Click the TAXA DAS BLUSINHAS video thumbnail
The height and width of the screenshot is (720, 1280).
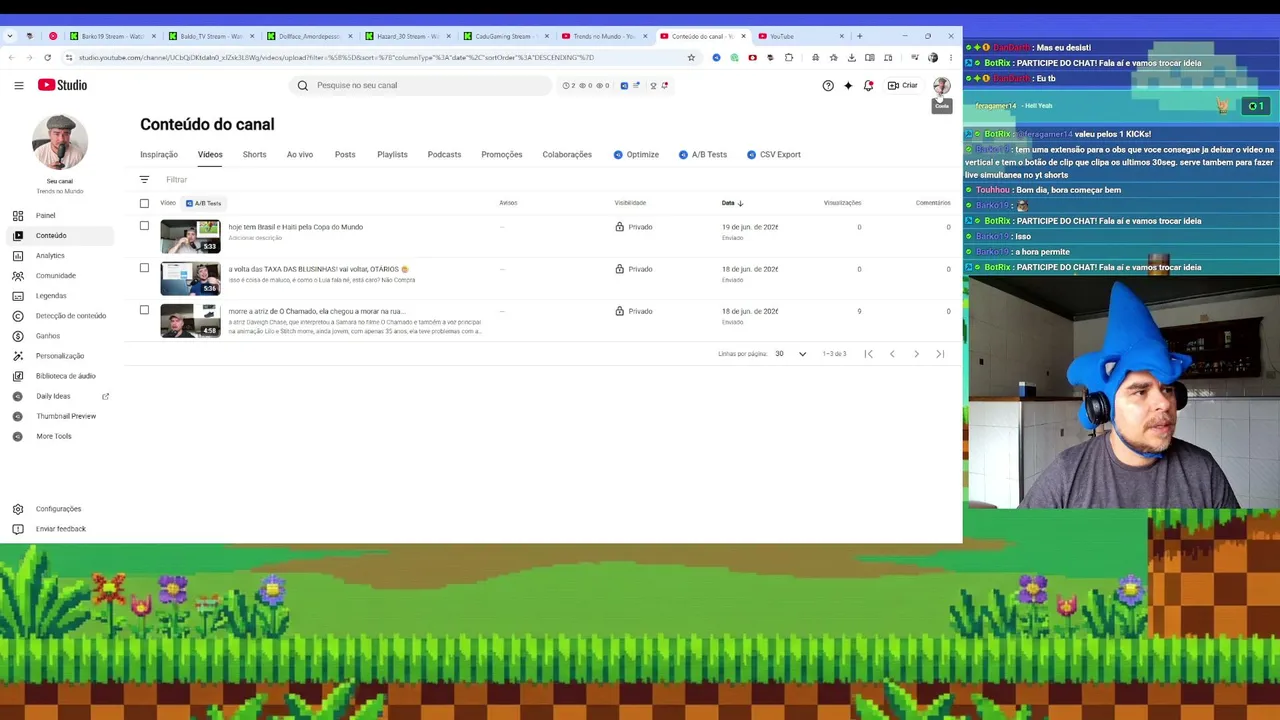click(190, 279)
